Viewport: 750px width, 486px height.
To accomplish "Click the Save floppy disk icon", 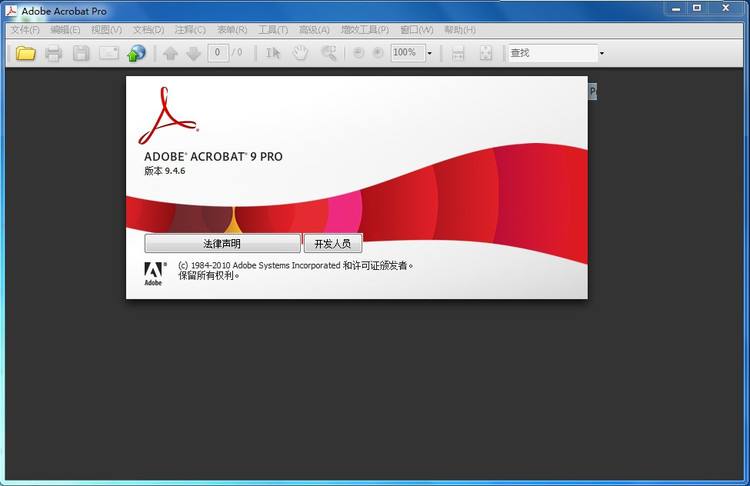I will pos(81,53).
